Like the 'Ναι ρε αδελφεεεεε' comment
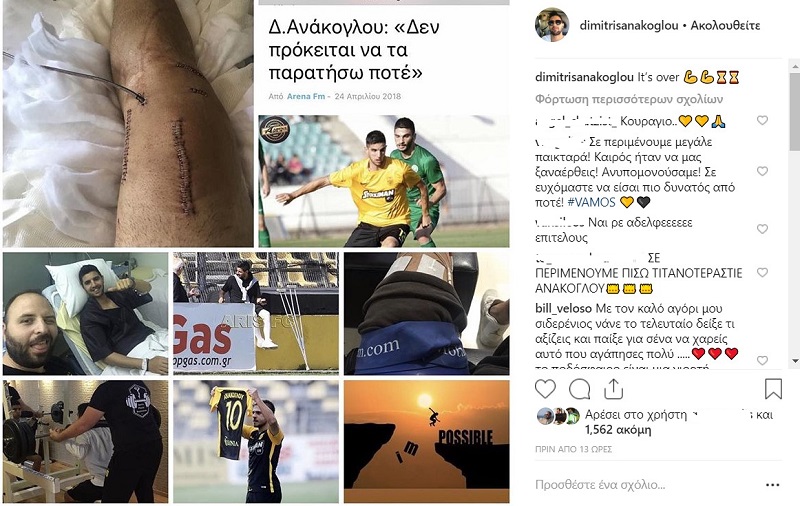 [762, 229]
